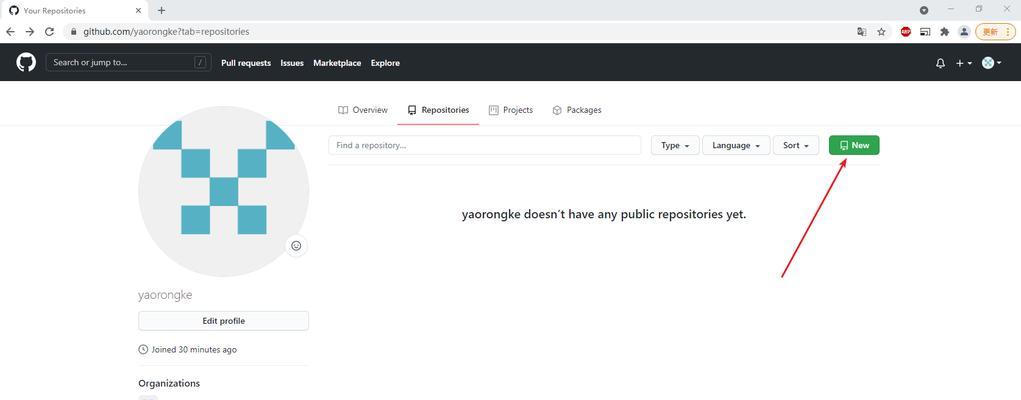Go back with browser back arrow
Image resolution: width=1021 pixels, height=400 pixels.
10,31
